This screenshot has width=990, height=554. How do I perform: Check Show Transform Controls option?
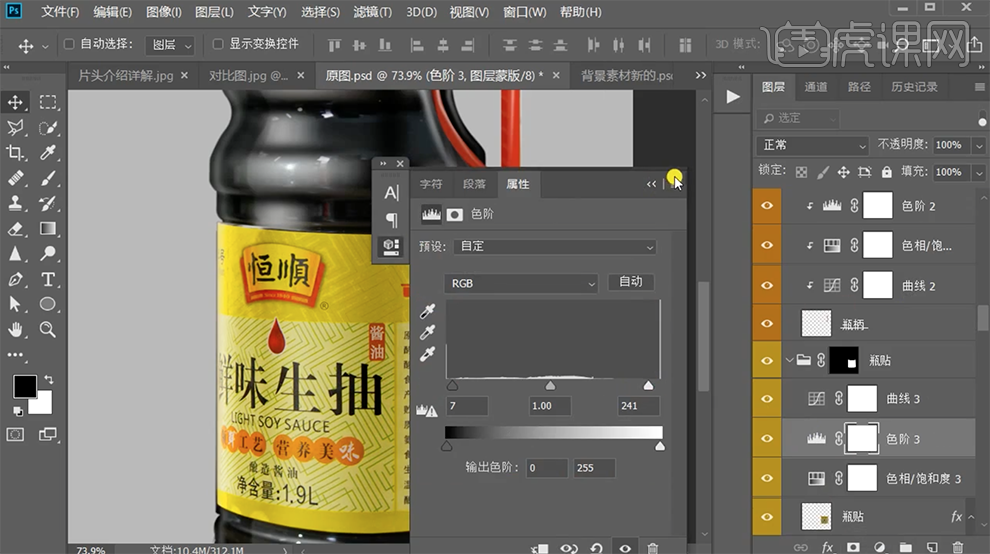(218, 45)
